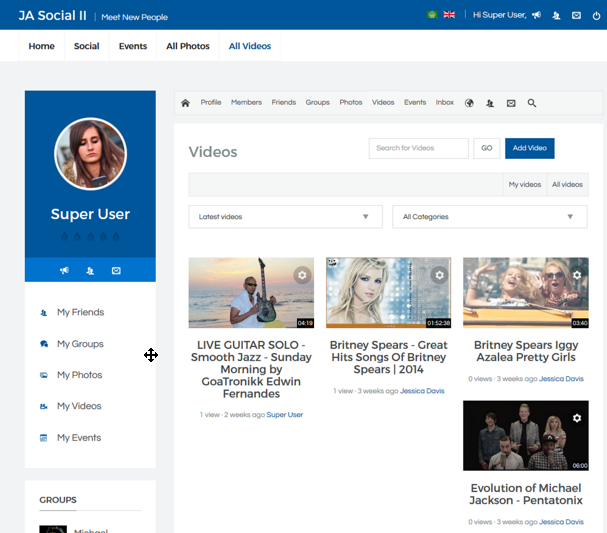607x533 pixels.
Task: Open friend requests icon in top header
Action: [556, 15]
